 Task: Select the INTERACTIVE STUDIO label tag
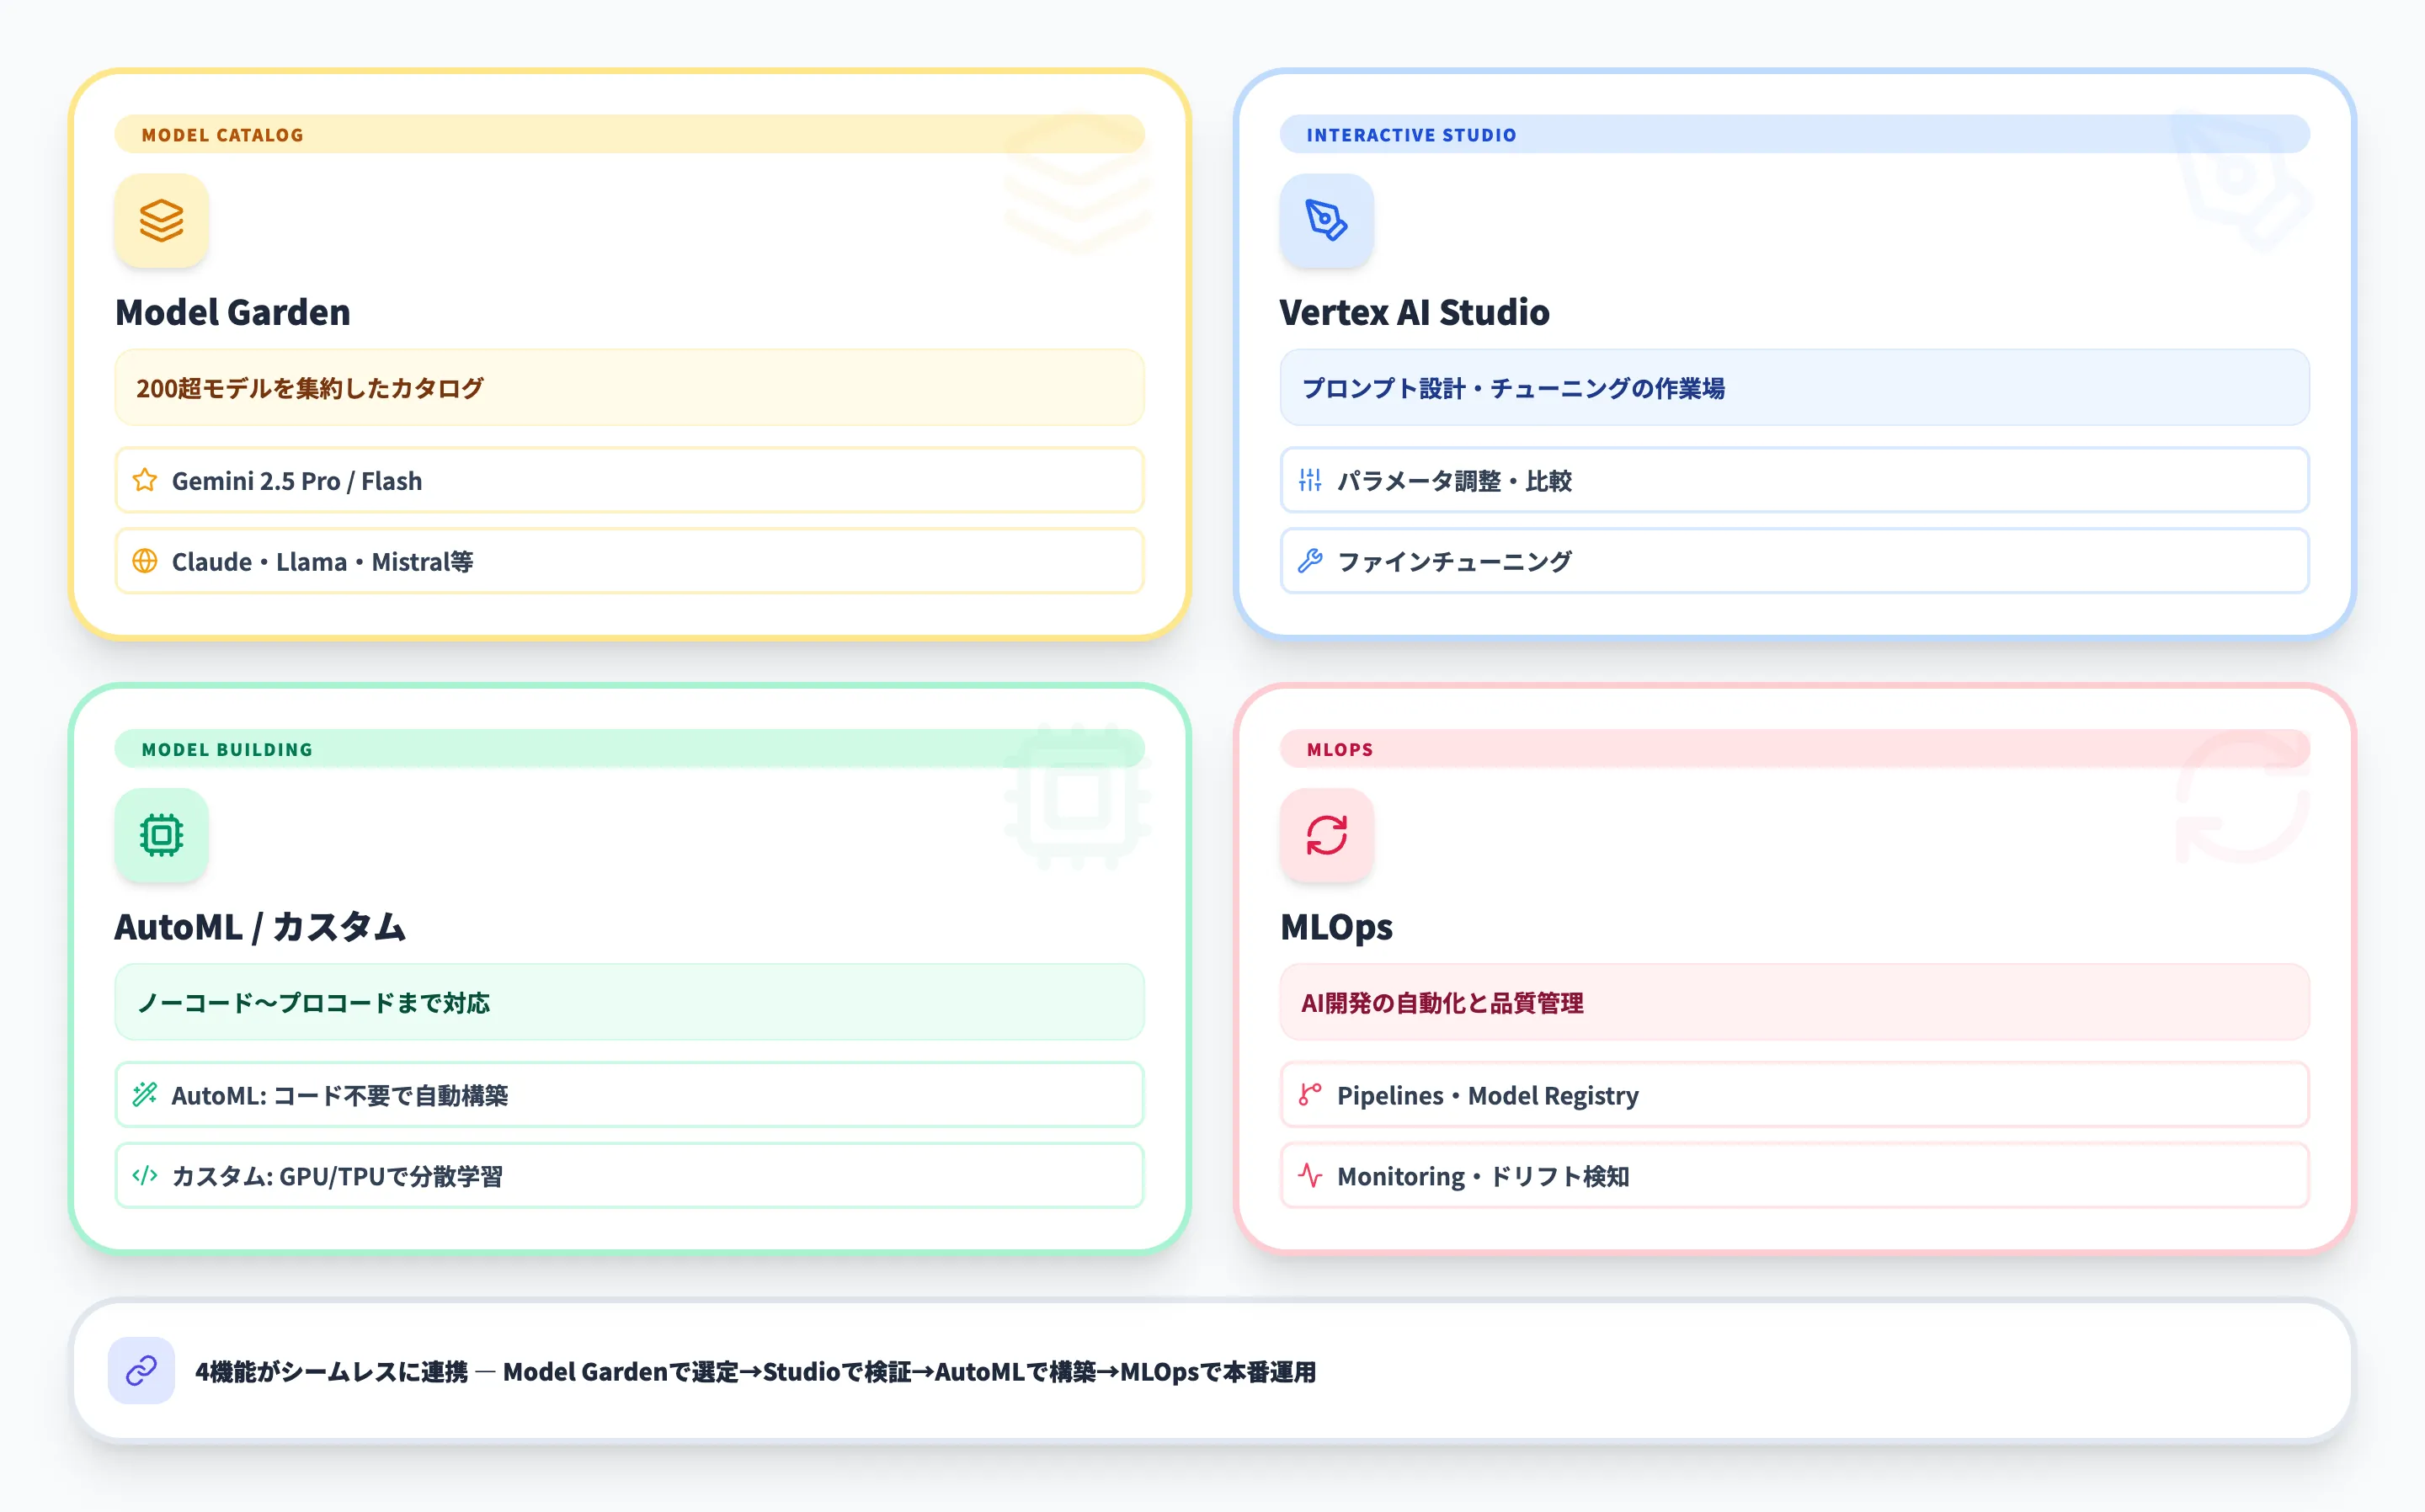pyautogui.click(x=1410, y=135)
